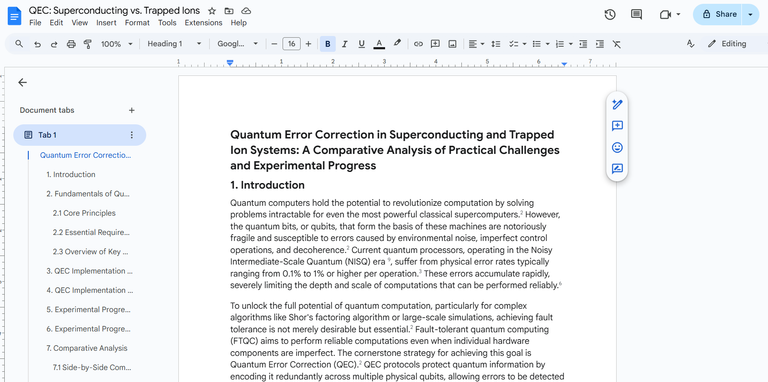This screenshot has height=382, width=768.
Task: Click the Insert image icon
Action: coord(453,44)
